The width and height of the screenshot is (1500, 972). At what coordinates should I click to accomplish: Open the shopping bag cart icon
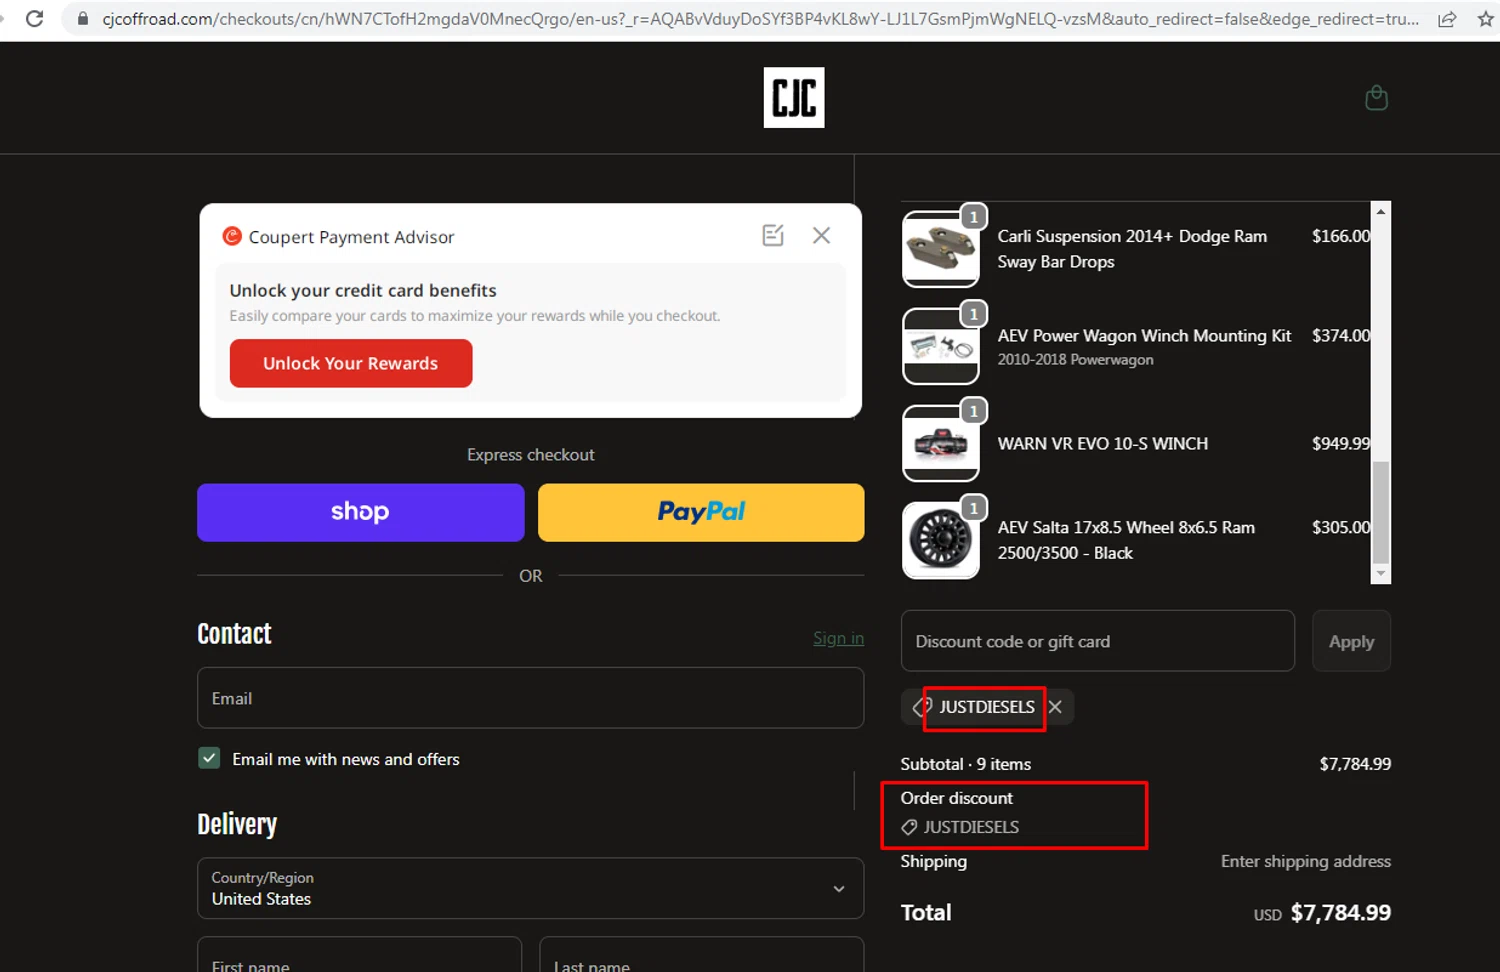[1377, 98]
